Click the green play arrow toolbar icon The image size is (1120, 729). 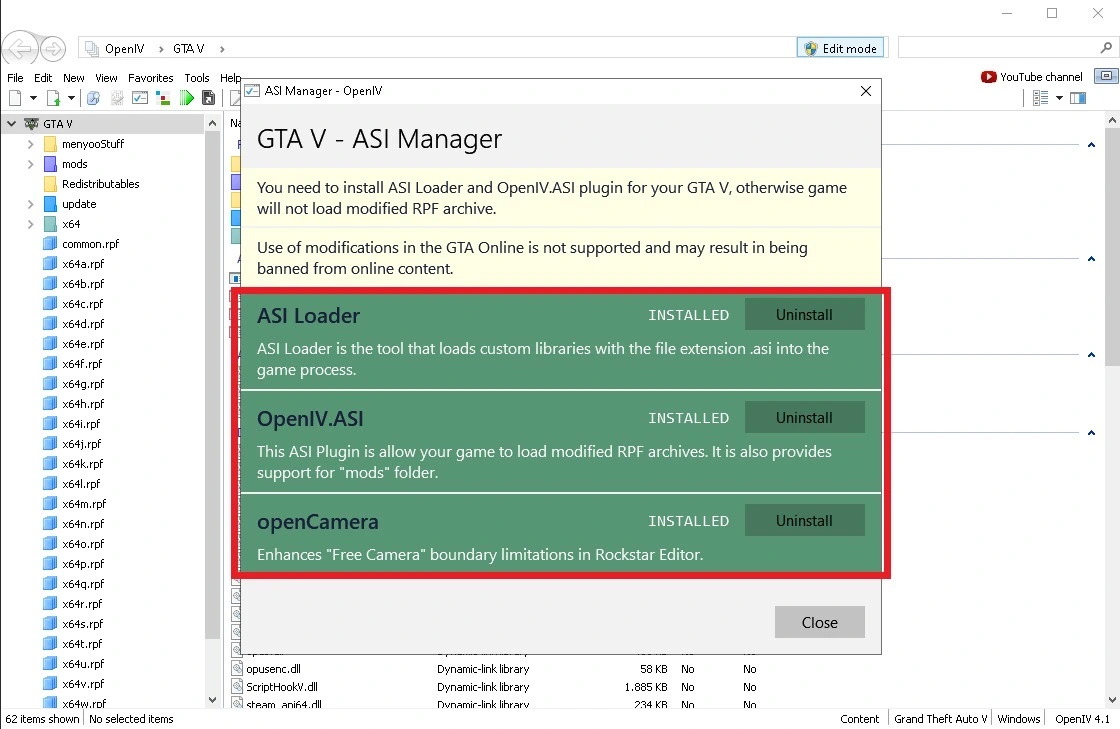coord(186,98)
